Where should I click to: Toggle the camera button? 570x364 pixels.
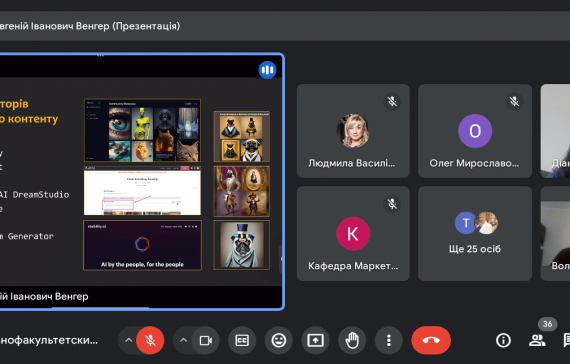205,340
